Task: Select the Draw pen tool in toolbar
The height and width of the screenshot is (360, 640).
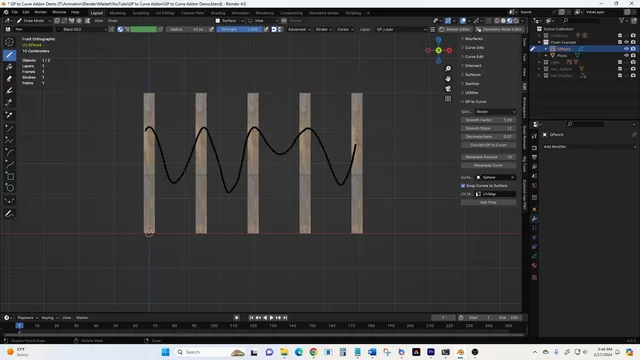Action: click(9, 55)
